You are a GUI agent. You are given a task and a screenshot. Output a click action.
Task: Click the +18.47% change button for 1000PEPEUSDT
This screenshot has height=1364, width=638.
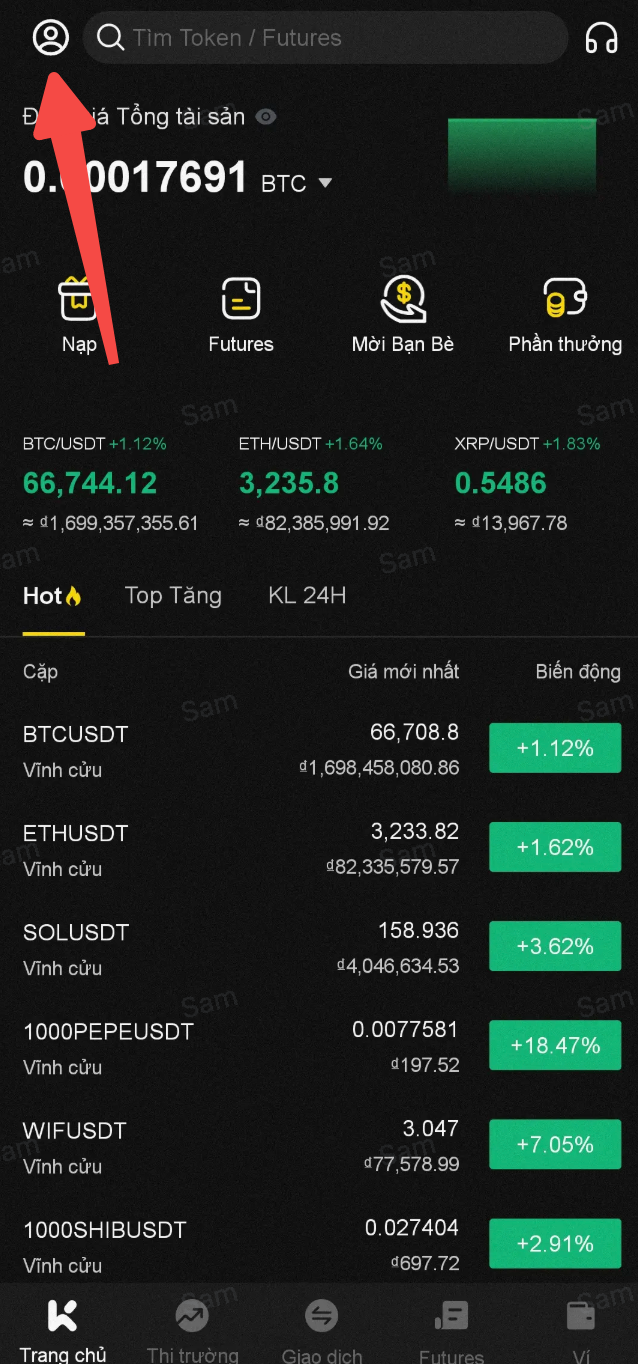555,1045
